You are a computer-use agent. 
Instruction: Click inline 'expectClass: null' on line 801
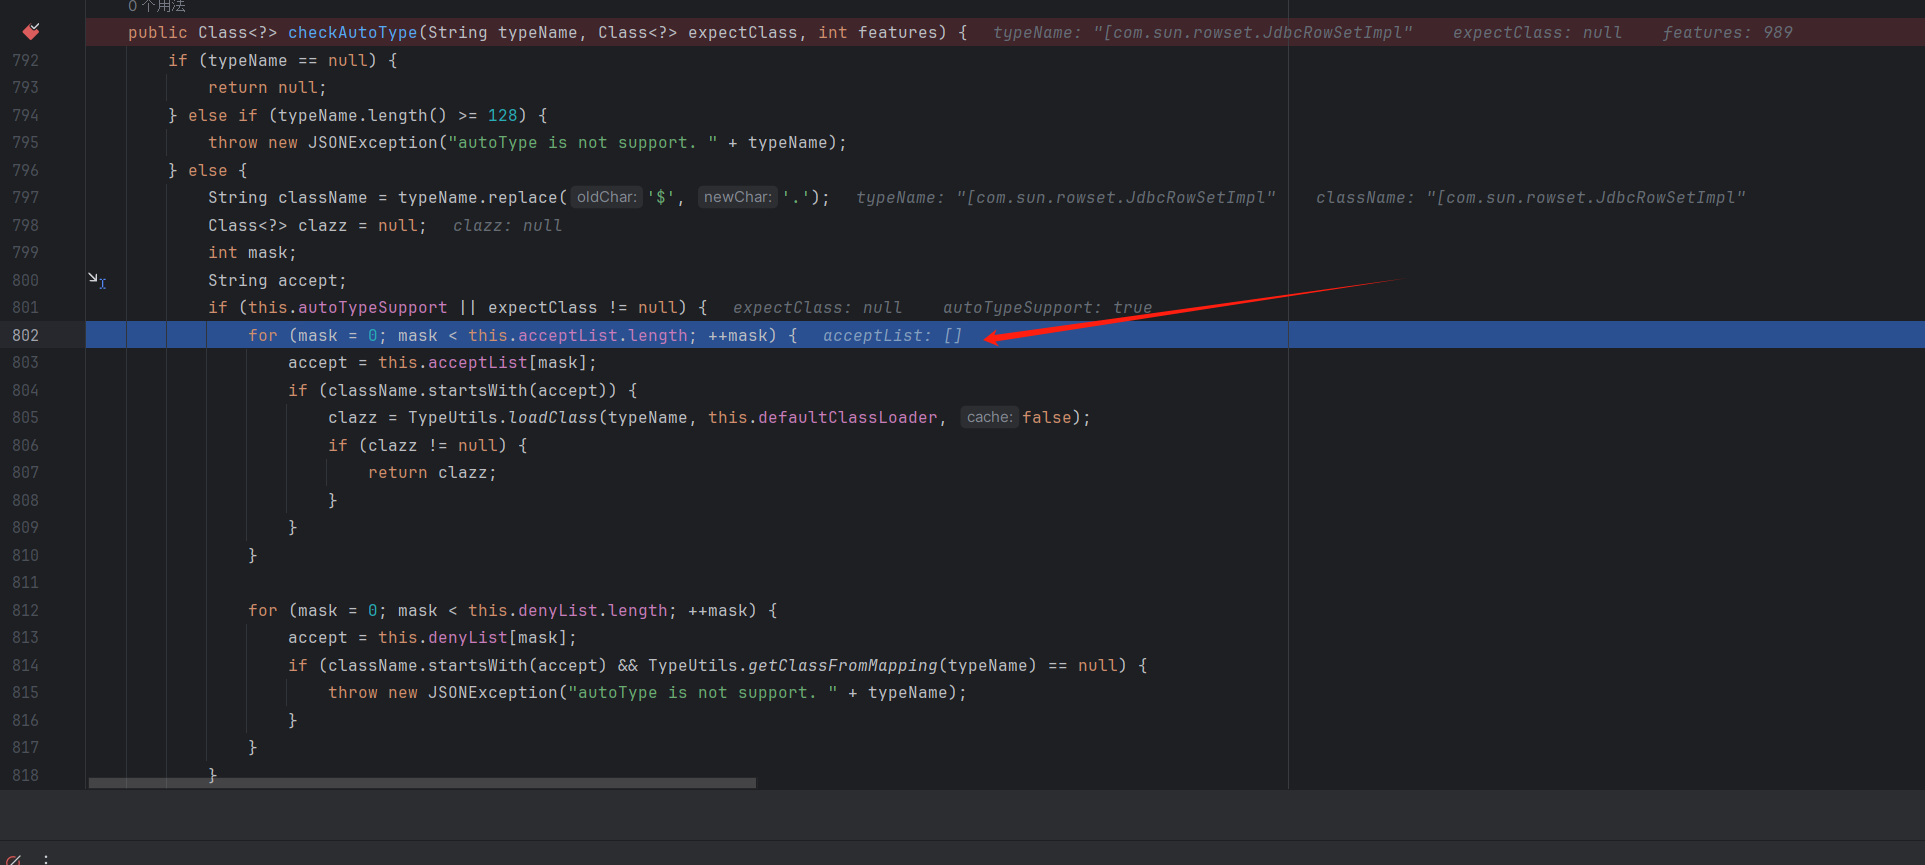817,307
